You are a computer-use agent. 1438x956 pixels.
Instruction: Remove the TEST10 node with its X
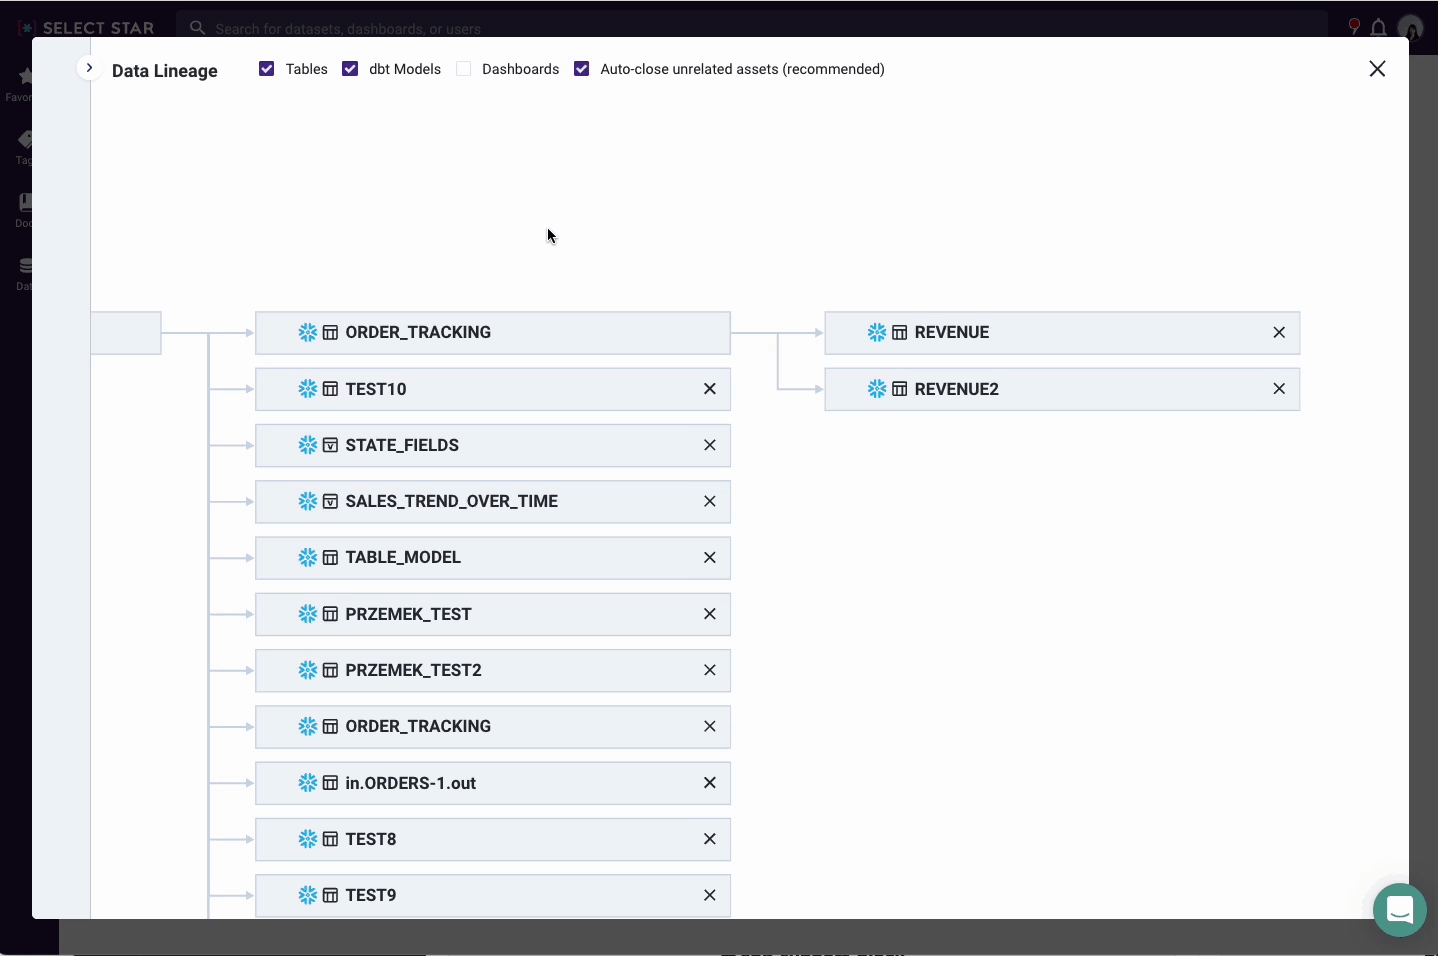tap(709, 389)
